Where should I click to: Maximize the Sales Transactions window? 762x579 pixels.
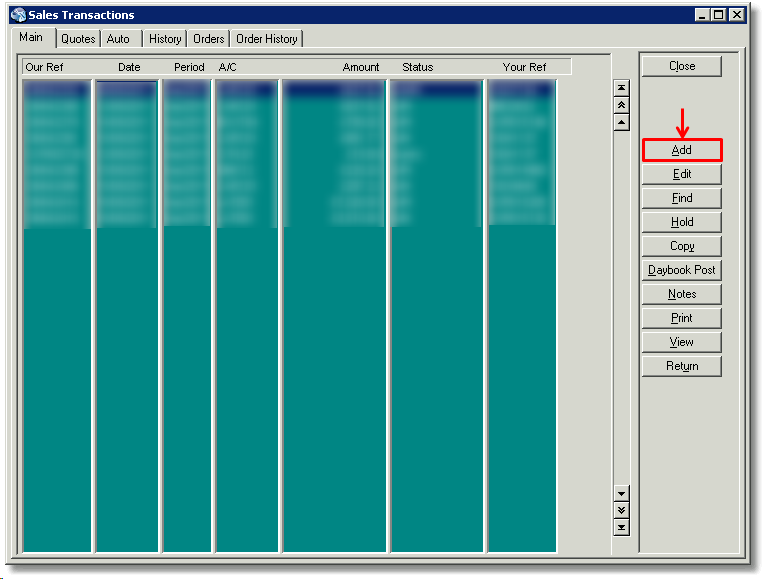point(718,15)
